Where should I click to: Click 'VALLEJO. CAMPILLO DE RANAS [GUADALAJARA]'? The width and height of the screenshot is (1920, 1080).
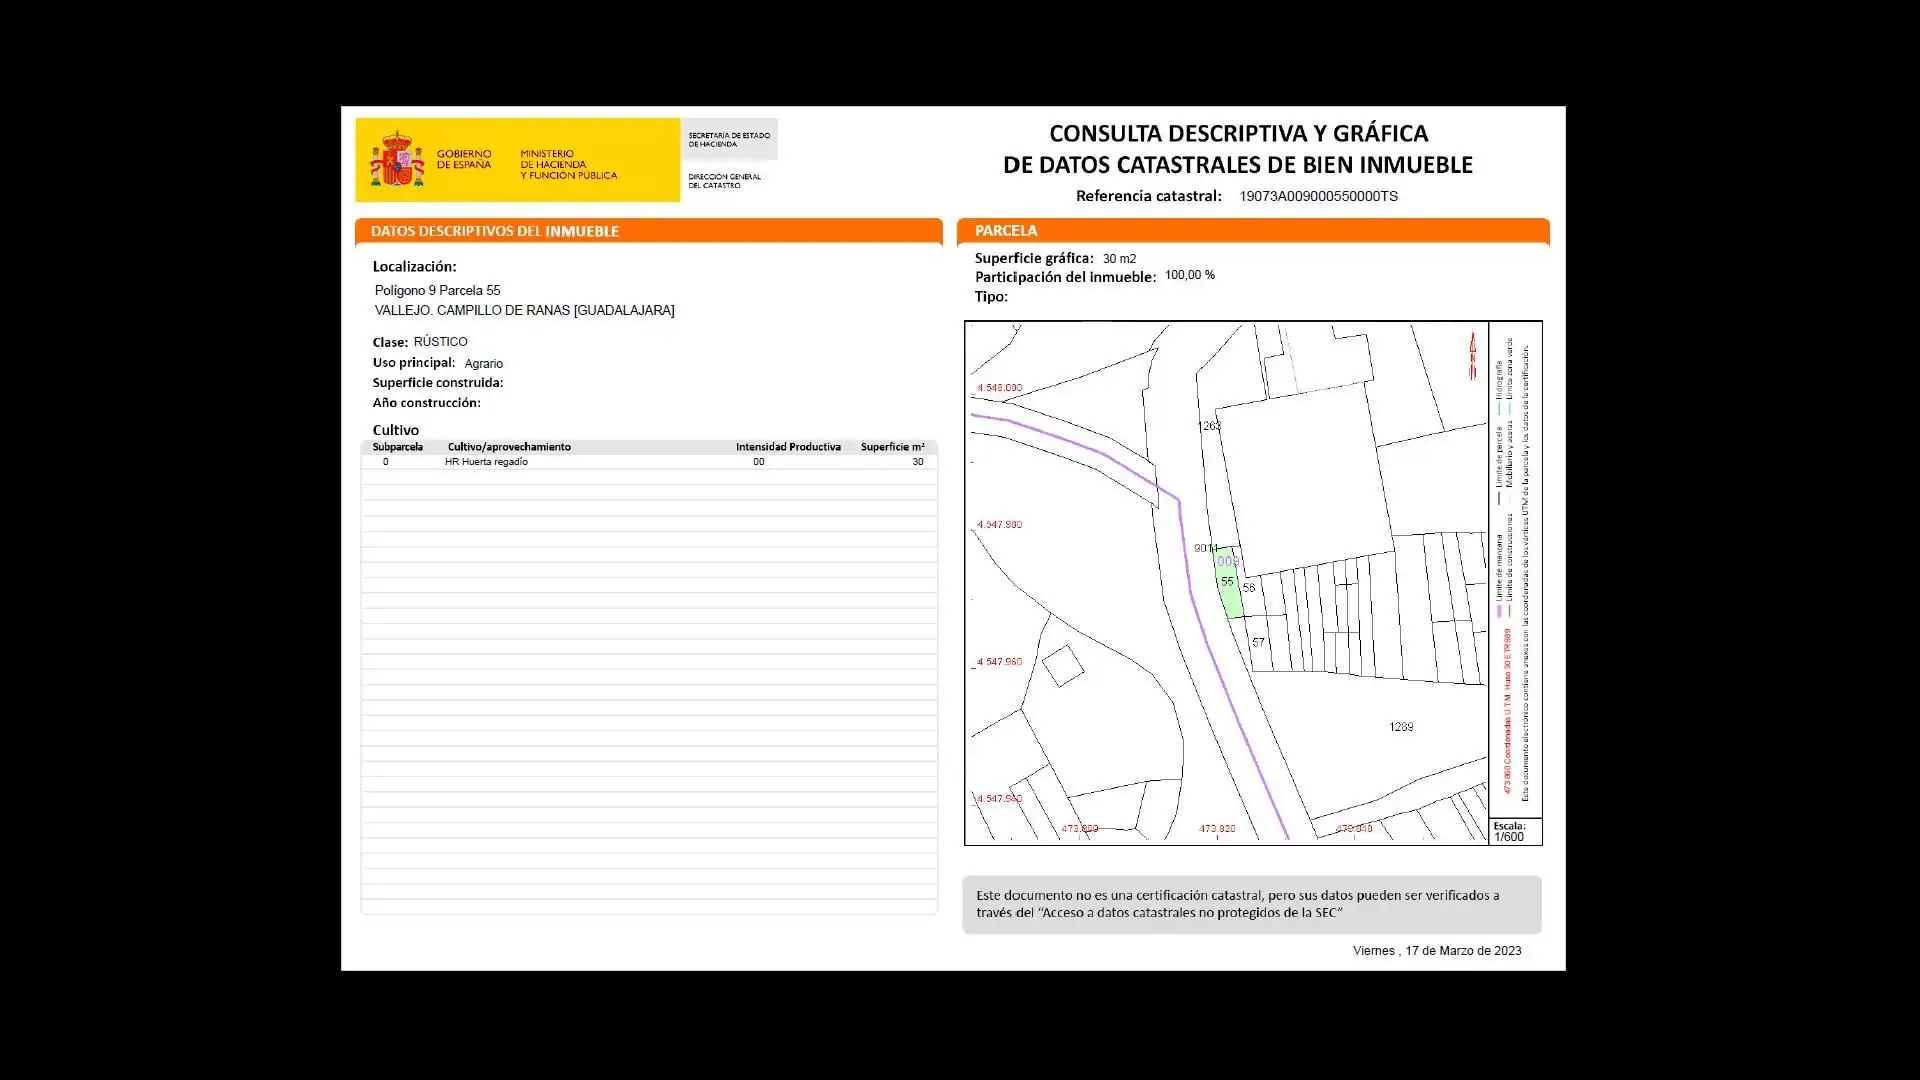pyautogui.click(x=524, y=311)
